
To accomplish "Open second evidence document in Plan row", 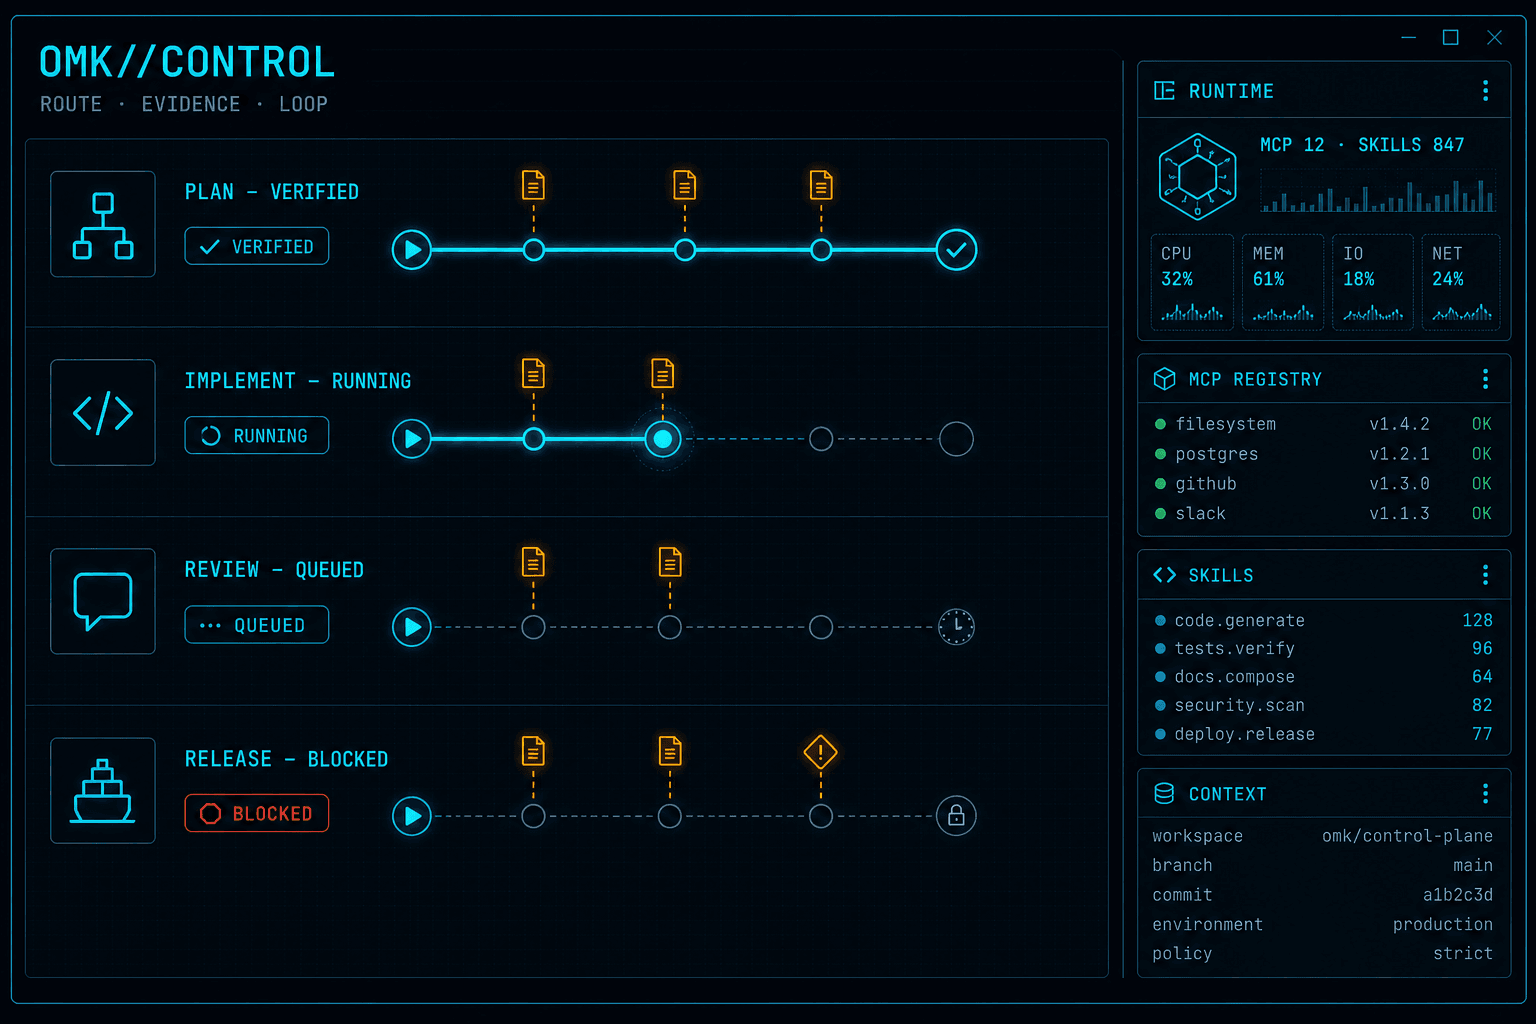I will click(685, 185).
